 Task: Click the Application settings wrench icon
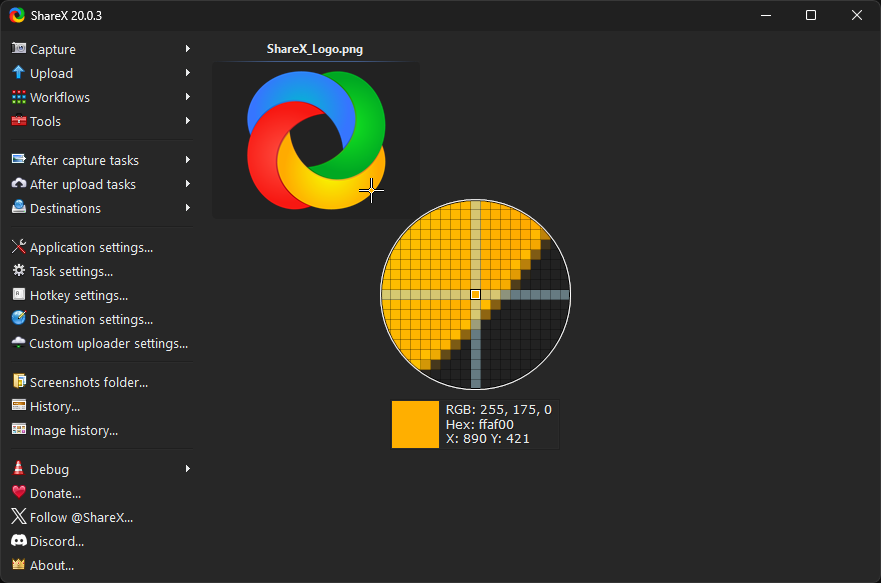click(19, 247)
